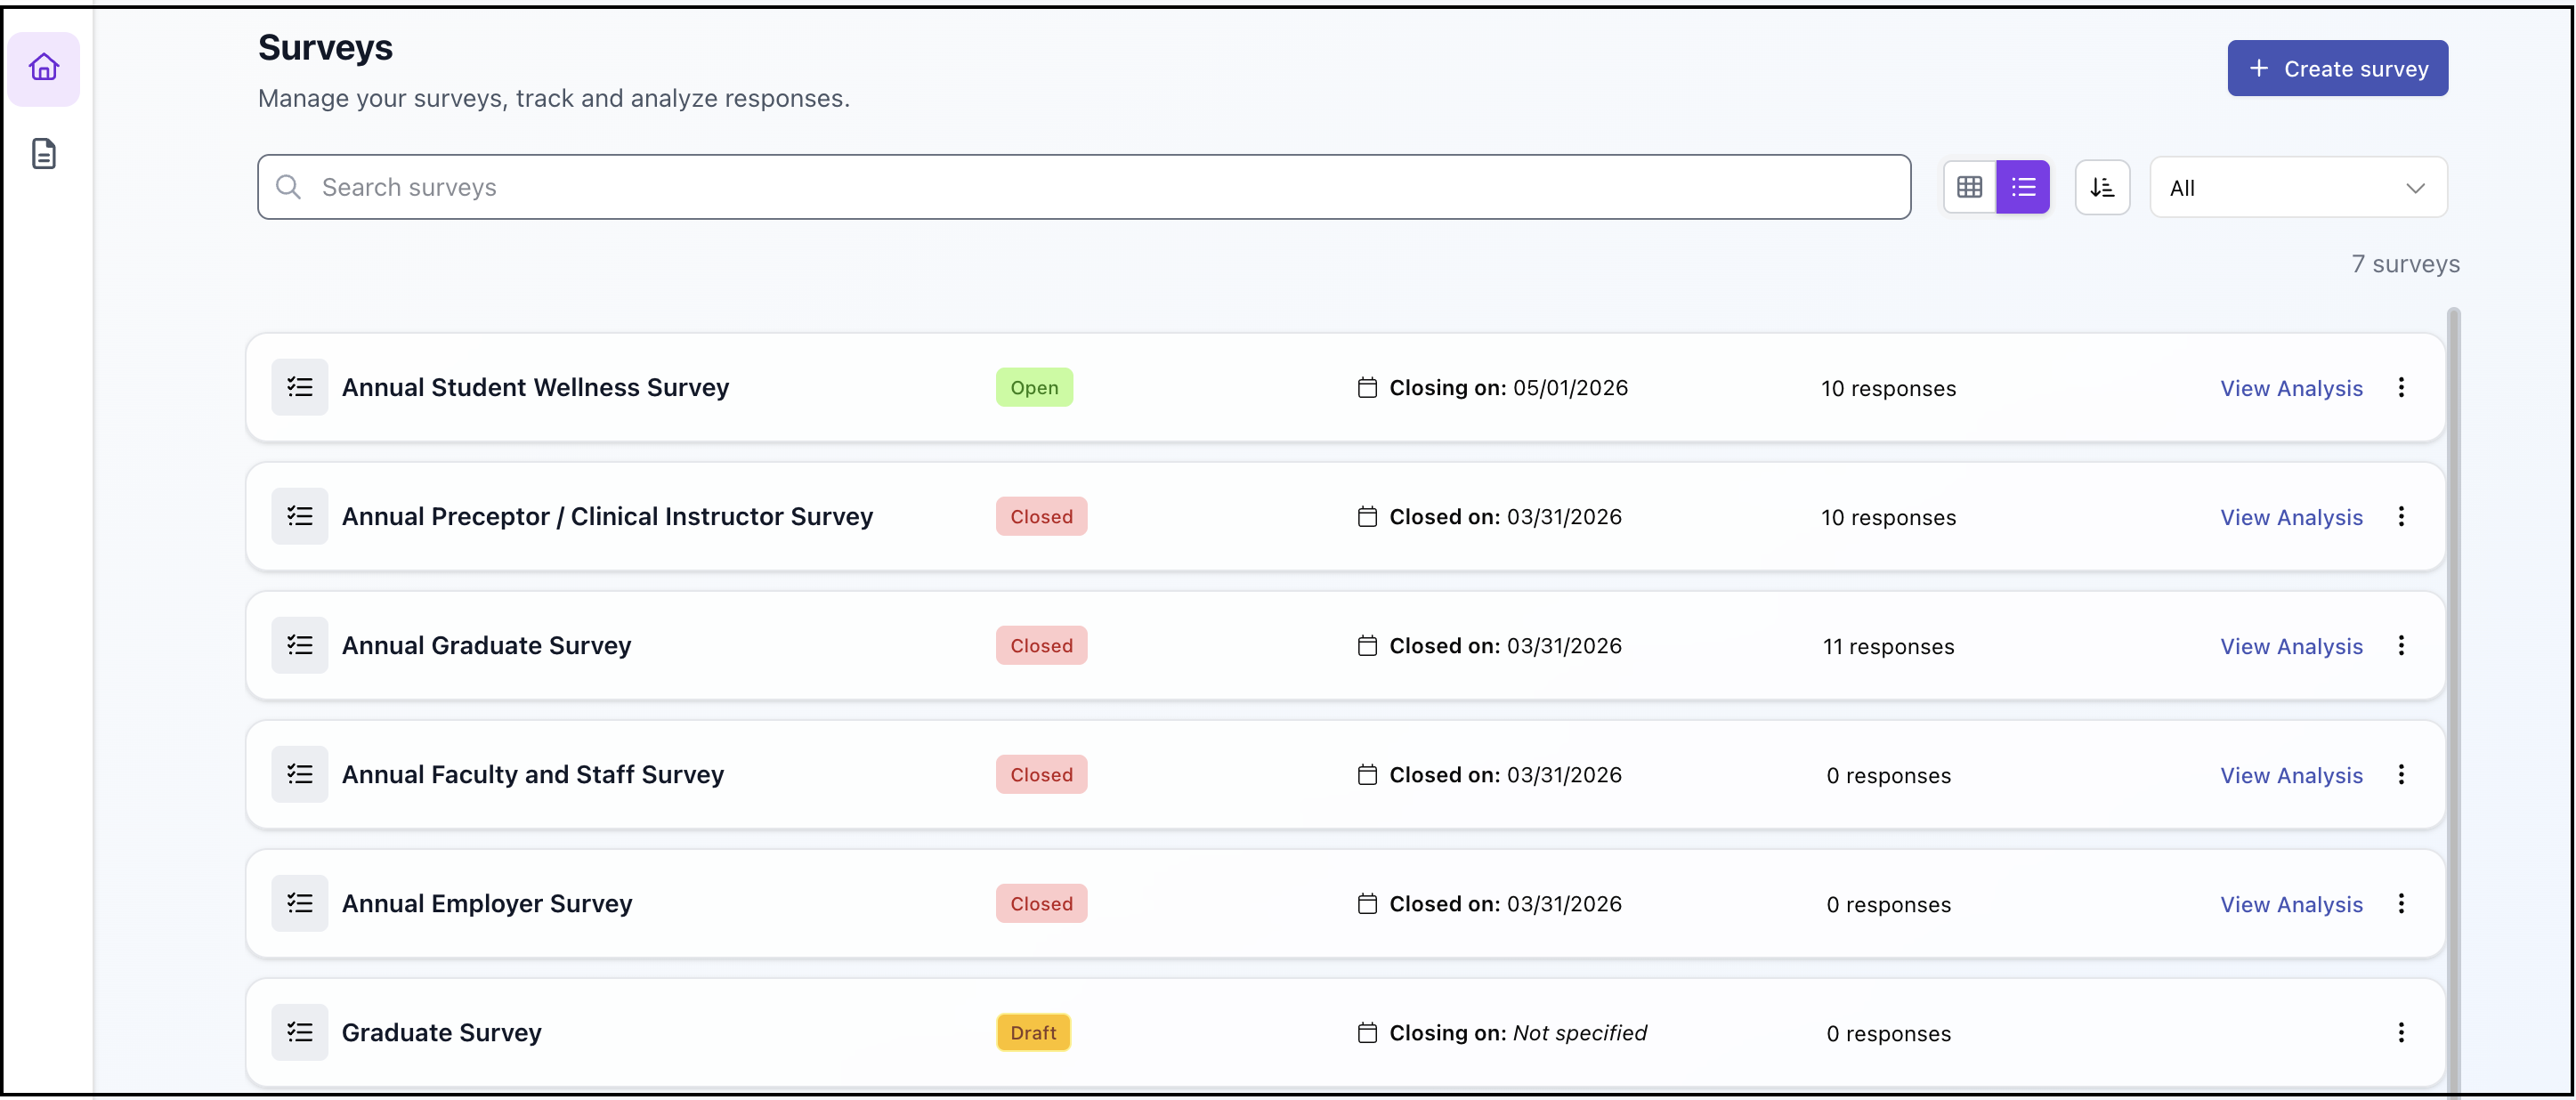This screenshot has width=2576, height=1100.
Task: Open the Home sidebar icon
Action: click(x=44, y=68)
